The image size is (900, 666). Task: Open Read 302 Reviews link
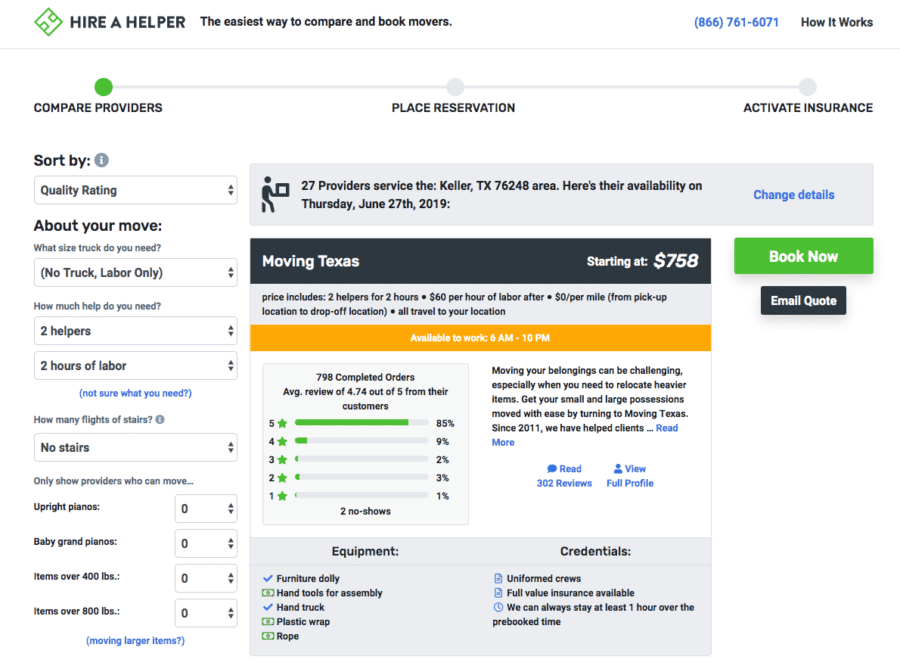pos(564,476)
